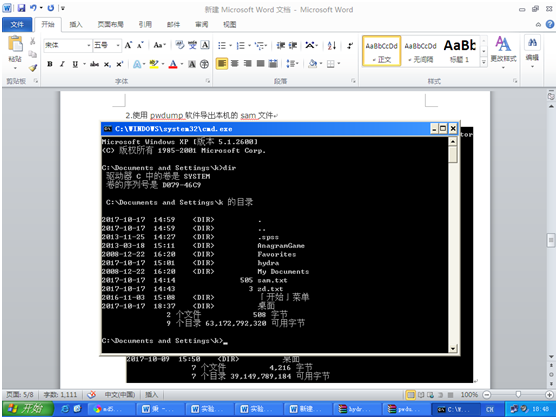The height and width of the screenshot is (419, 558).
Task: Open the Editing binoculars group
Action: (532, 52)
